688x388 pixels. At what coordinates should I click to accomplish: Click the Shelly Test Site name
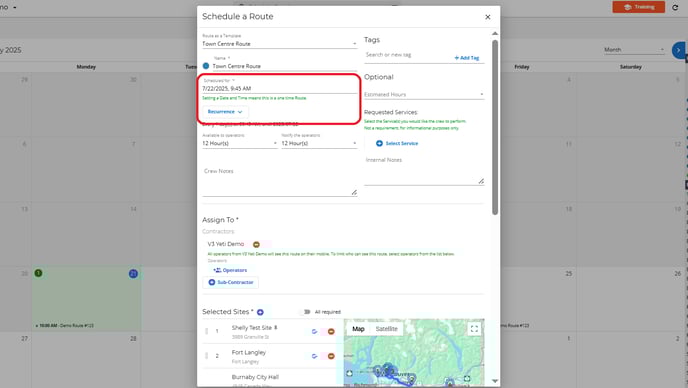pos(252,328)
